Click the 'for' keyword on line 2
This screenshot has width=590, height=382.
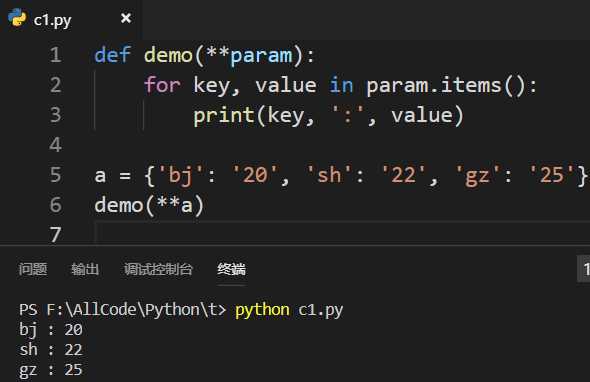[162, 85]
